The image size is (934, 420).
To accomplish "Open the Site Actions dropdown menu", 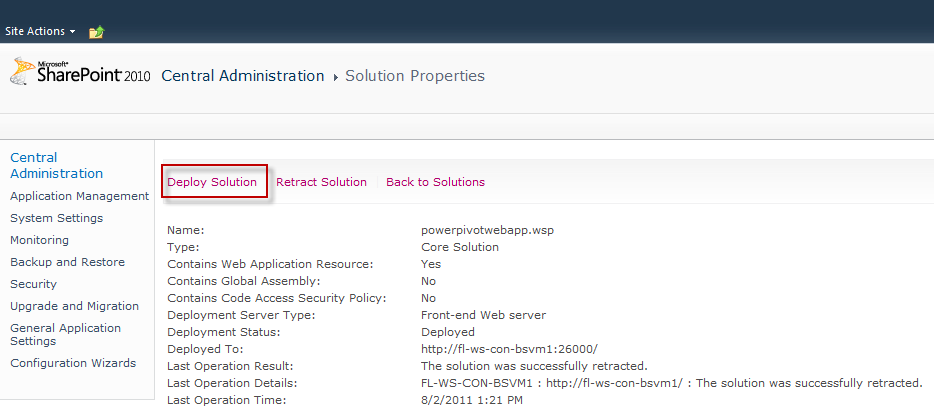I will coord(40,32).
